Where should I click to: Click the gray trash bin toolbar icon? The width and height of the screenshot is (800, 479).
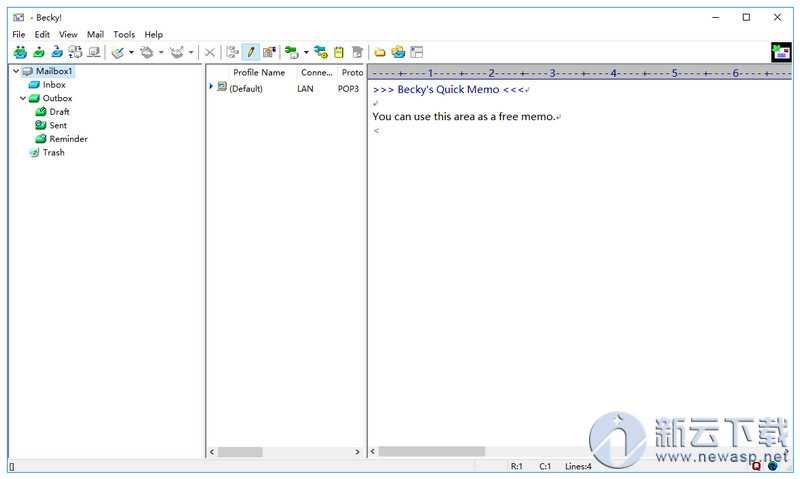[358, 52]
